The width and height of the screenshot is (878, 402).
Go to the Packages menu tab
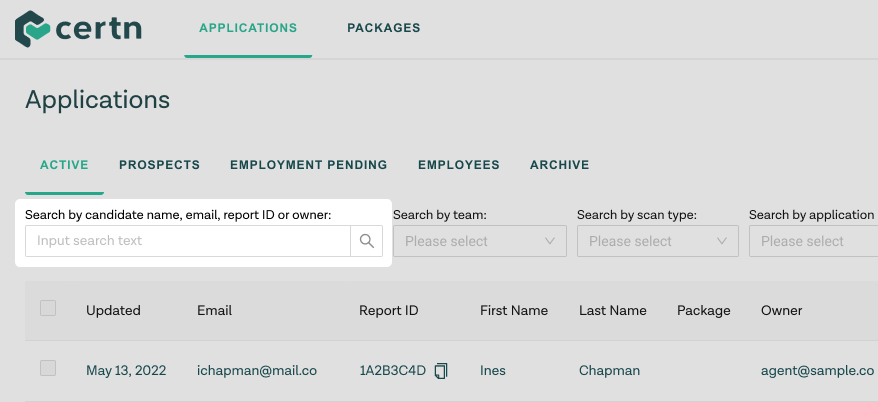click(x=384, y=28)
